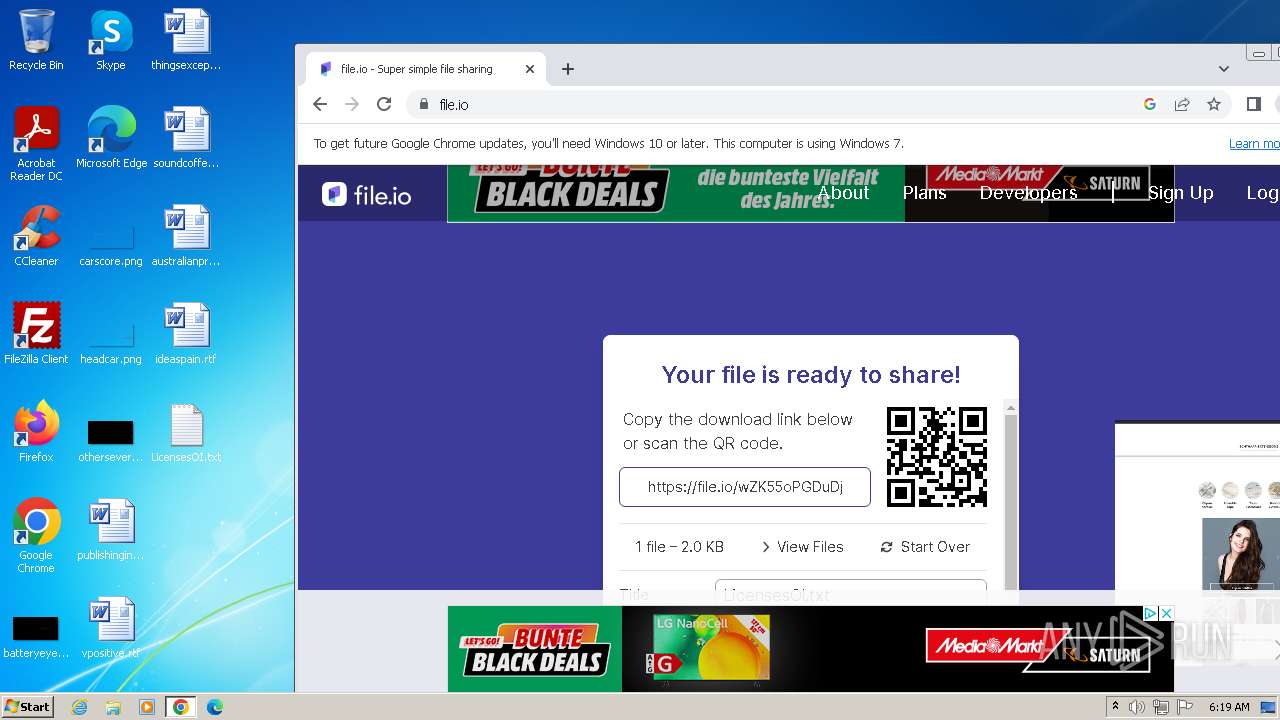
Task: Follow the Learn more update link
Action: 1254,144
